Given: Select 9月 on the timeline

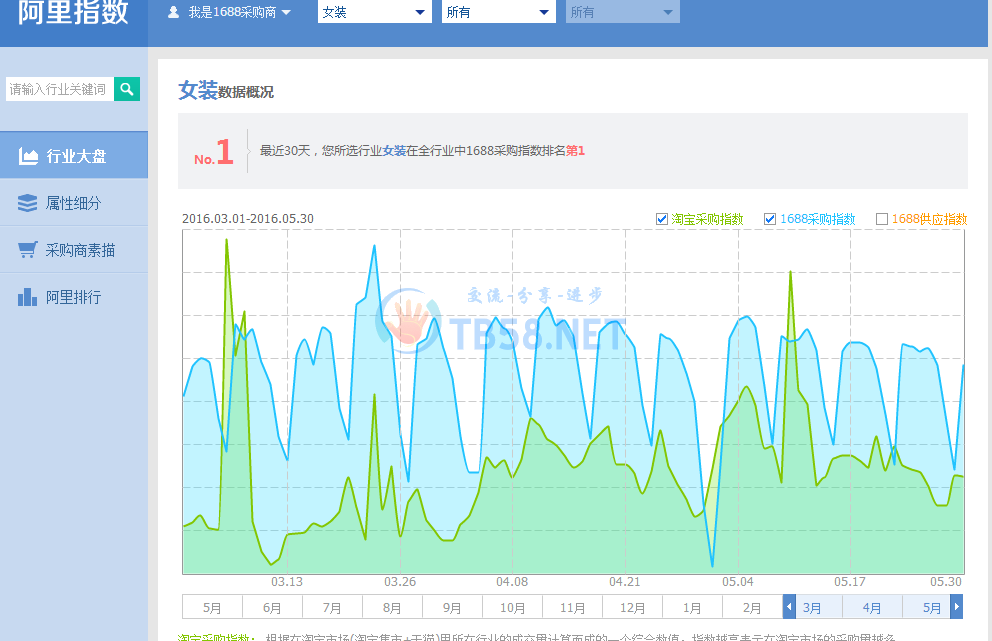Looking at the screenshot, I should 452,607.
